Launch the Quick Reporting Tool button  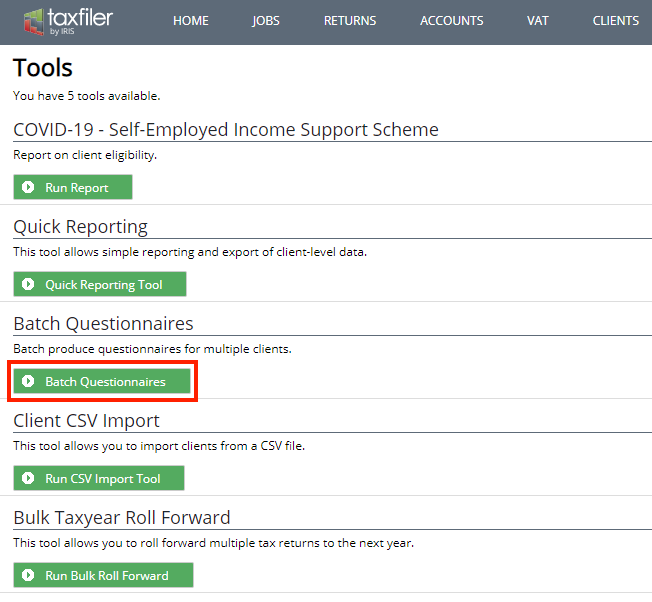(100, 284)
